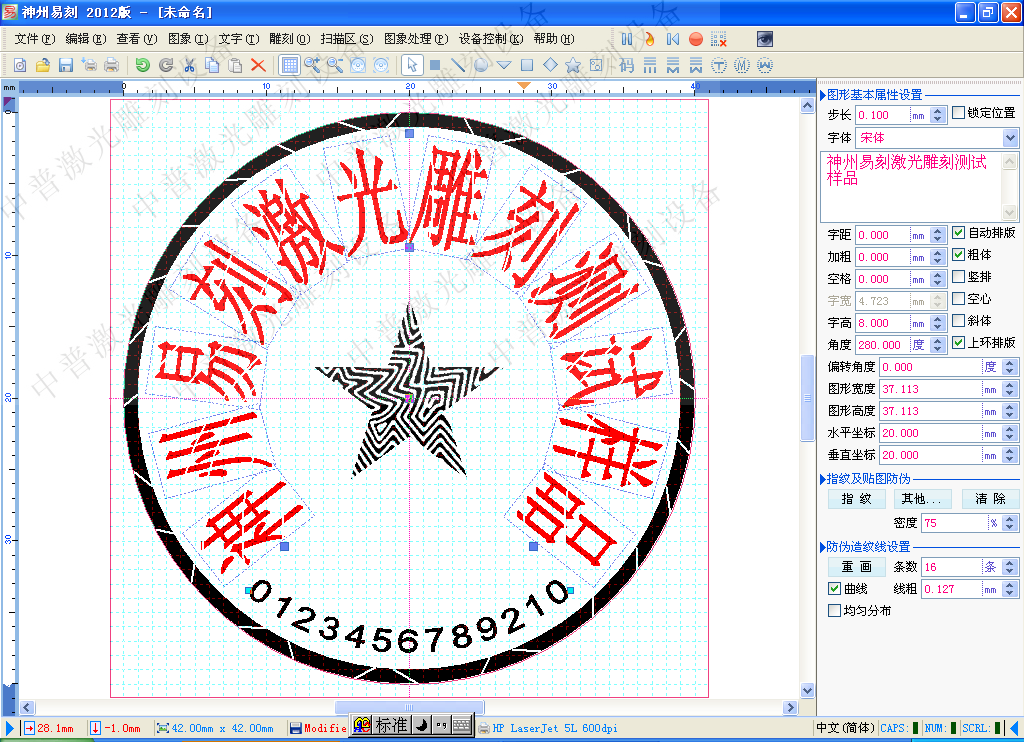This screenshot has width=1024, height=742.
Task: Click the 步长 step value stepper
Action: 938,115
